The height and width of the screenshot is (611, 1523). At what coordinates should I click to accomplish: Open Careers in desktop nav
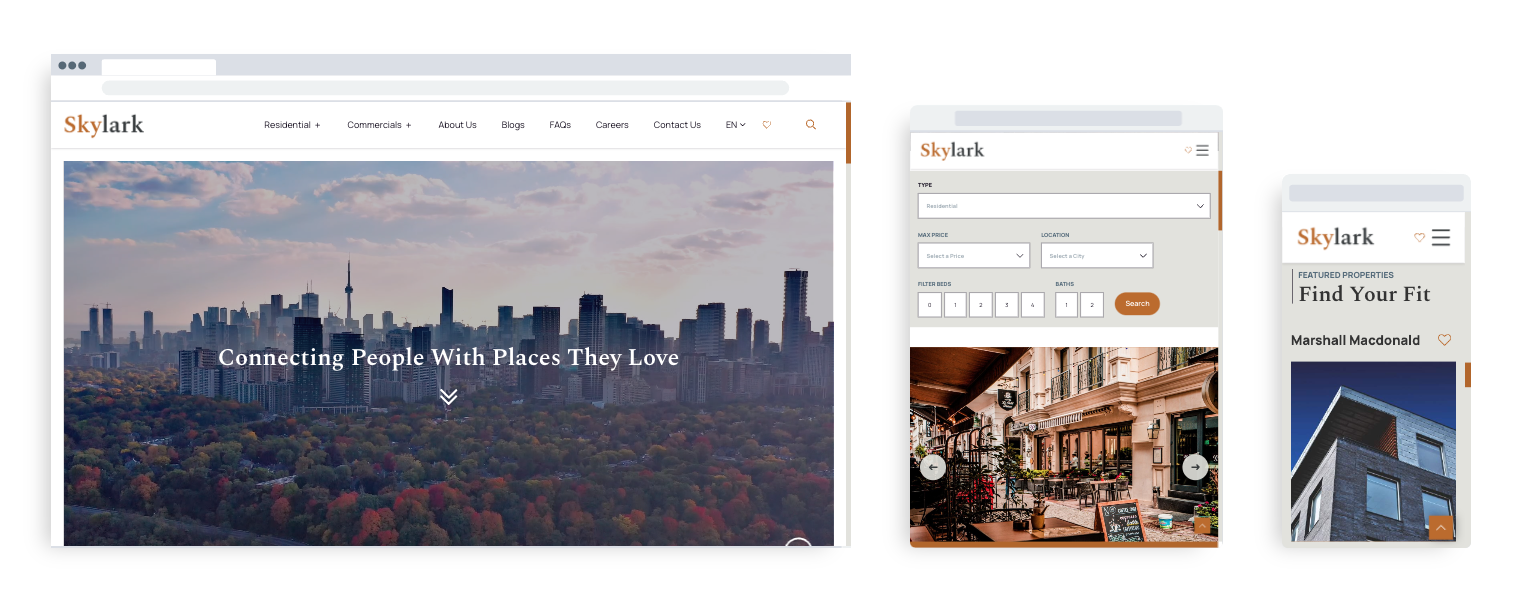tap(612, 125)
